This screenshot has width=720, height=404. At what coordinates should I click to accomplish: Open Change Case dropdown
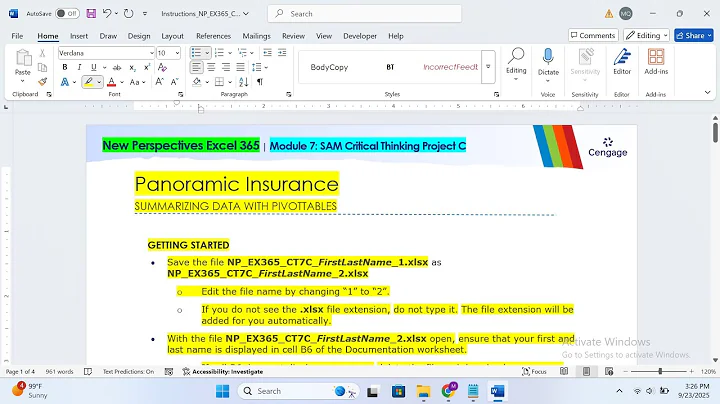(137, 82)
